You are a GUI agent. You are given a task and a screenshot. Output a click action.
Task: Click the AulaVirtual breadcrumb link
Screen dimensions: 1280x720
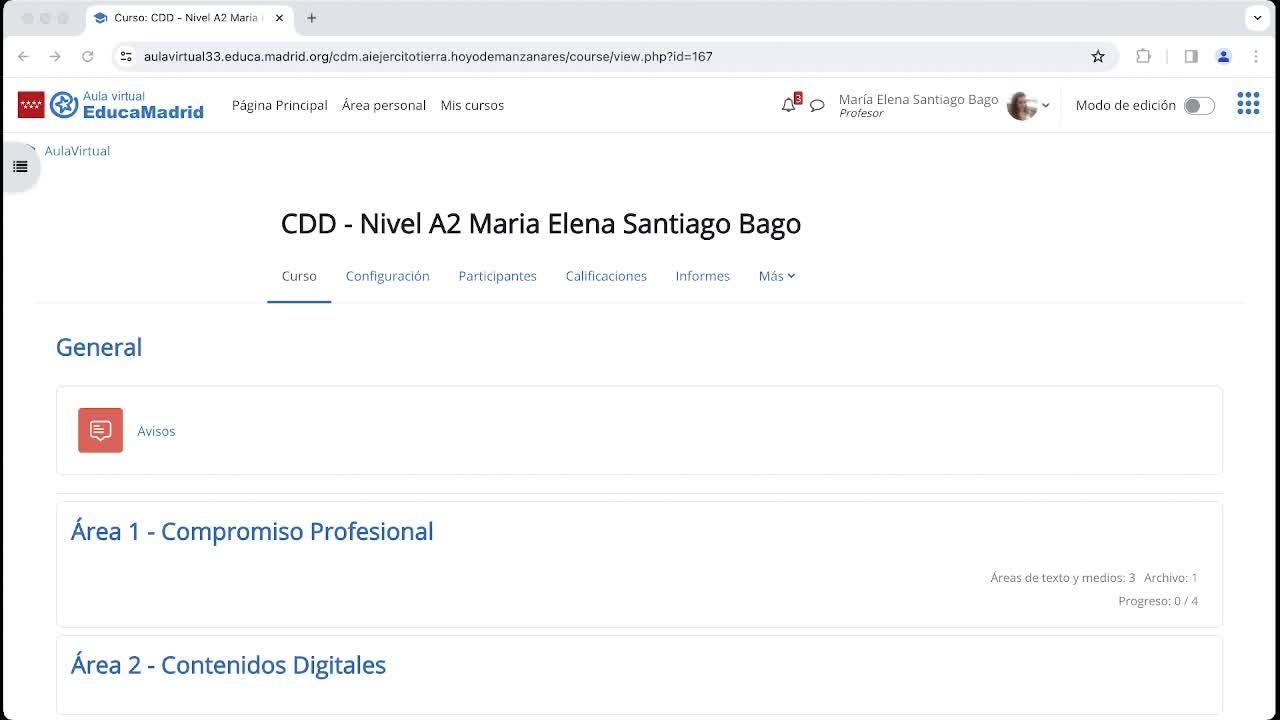[x=77, y=151]
